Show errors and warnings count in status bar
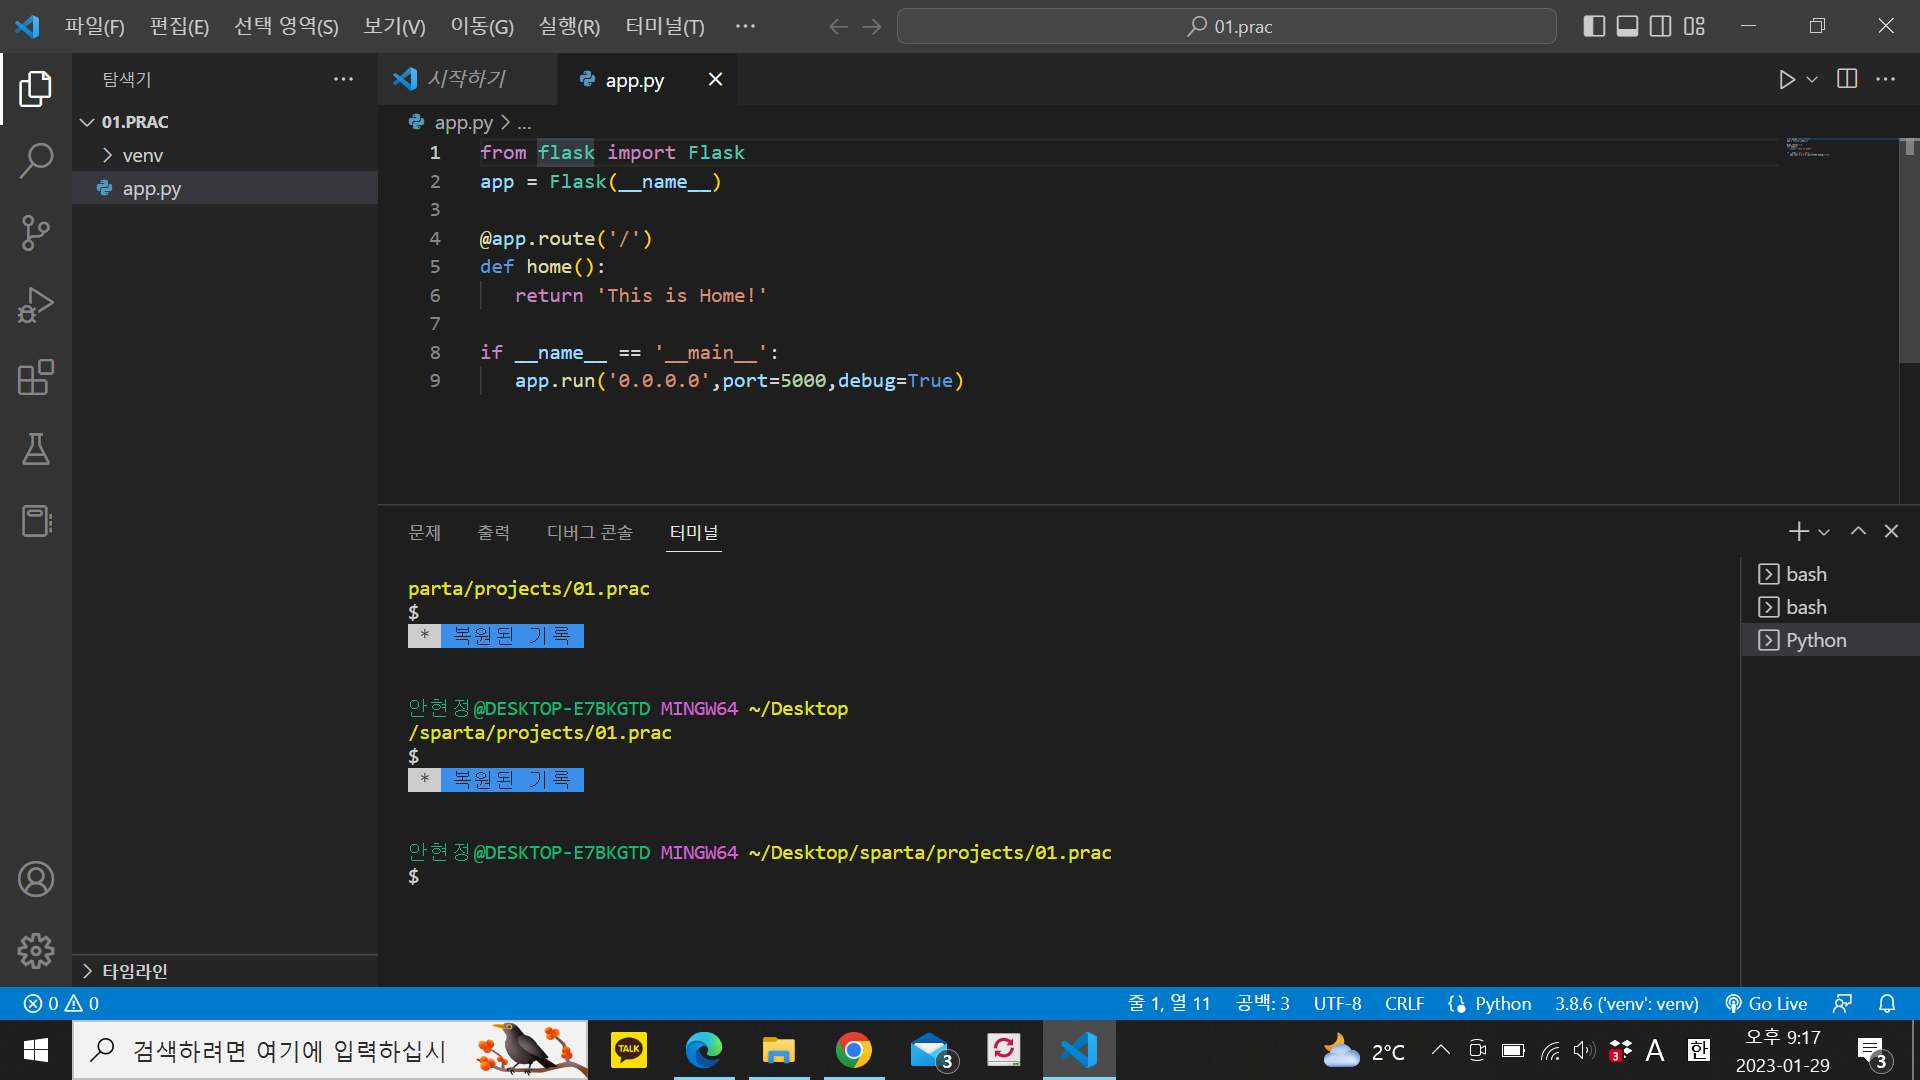The width and height of the screenshot is (1920, 1080). (61, 1003)
